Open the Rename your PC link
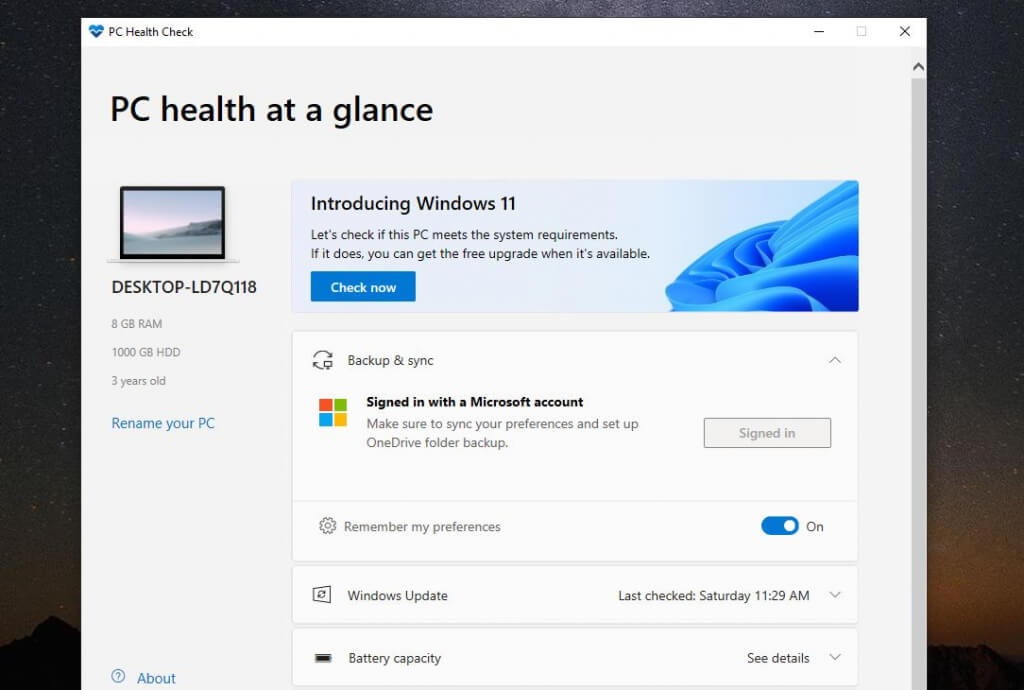Image resolution: width=1024 pixels, height=690 pixels. (x=163, y=423)
